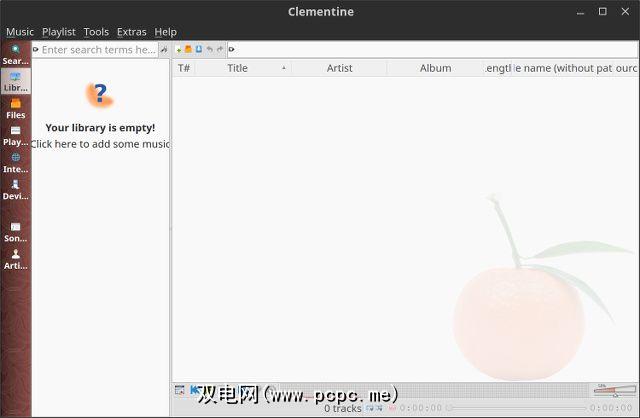Open the Devices sidebar tab
The image size is (640, 418).
16,189
